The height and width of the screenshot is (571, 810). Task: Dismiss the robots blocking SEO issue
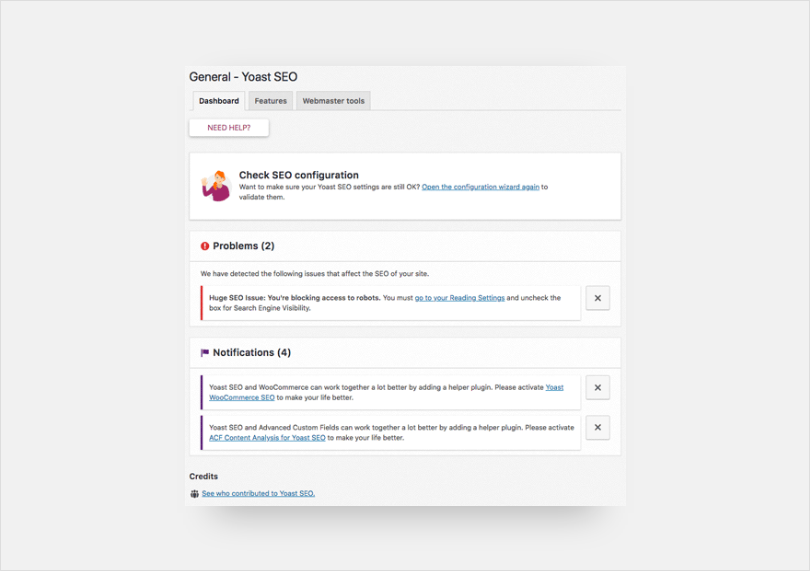597,298
